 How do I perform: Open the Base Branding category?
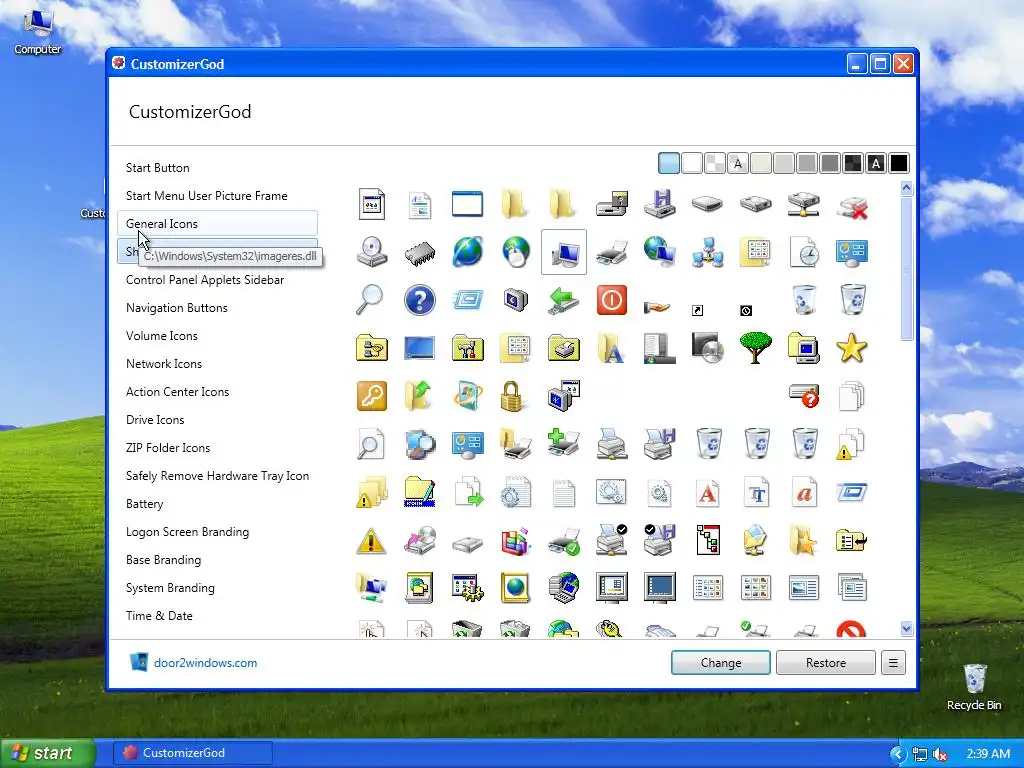[163, 560]
